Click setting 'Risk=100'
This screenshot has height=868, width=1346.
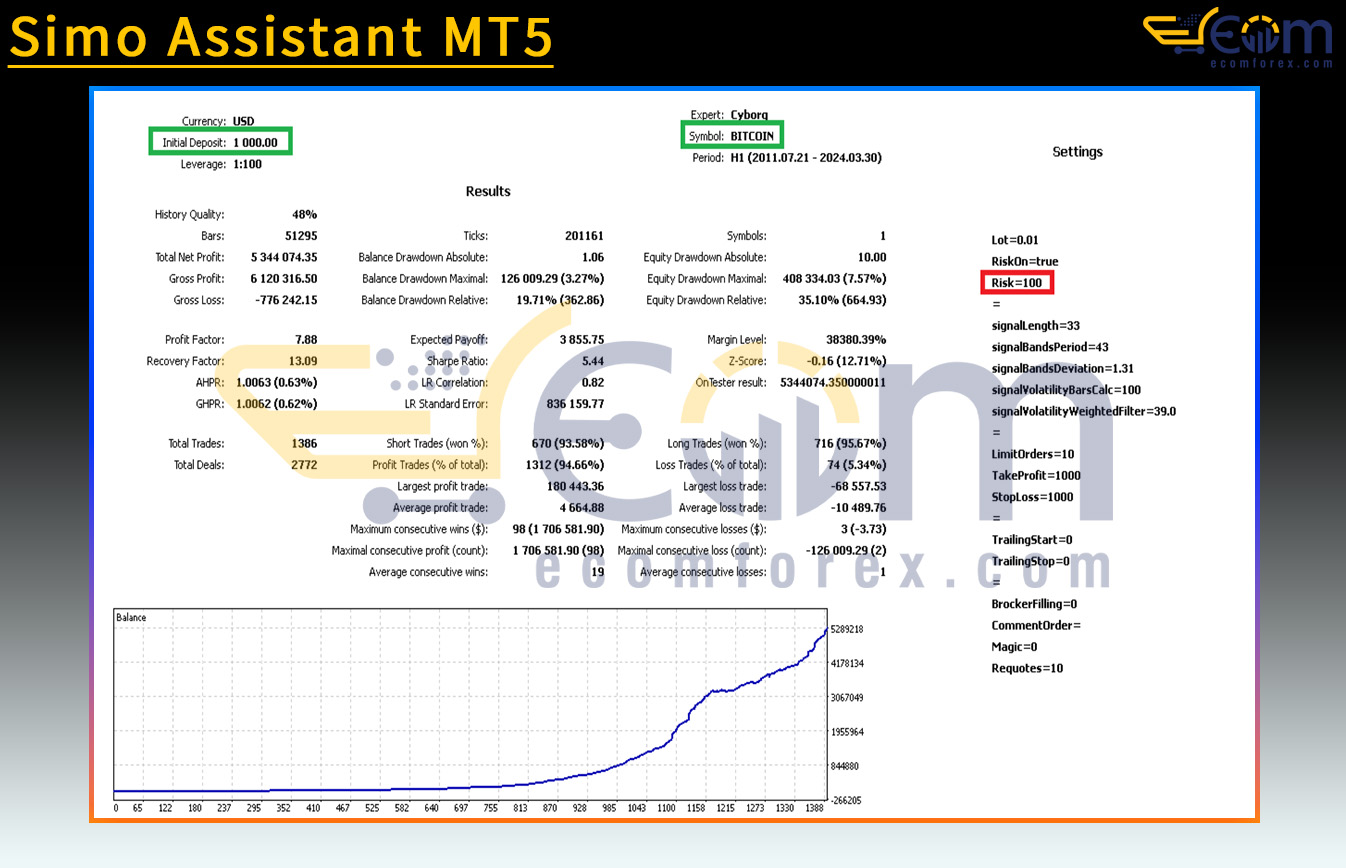[1017, 283]
